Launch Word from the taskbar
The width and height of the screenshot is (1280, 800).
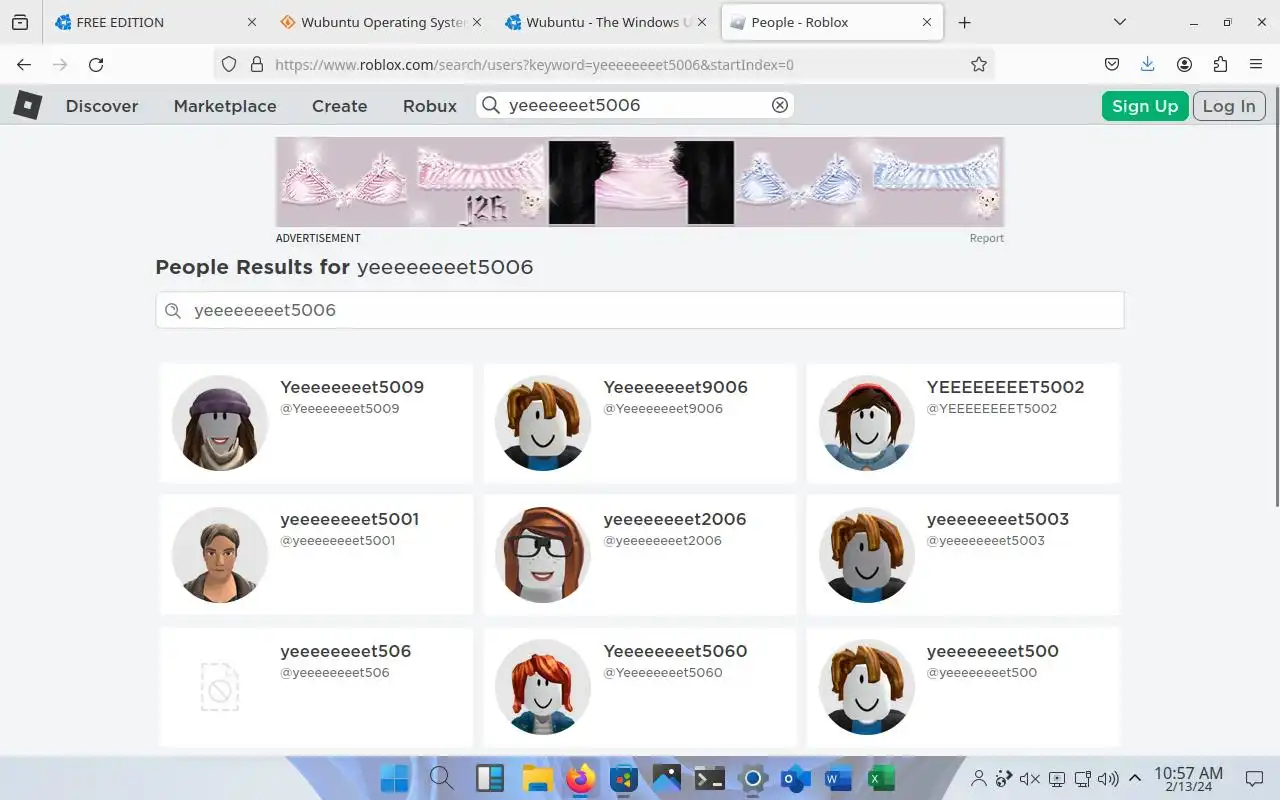pyautogui.click(x=837, y=778)
